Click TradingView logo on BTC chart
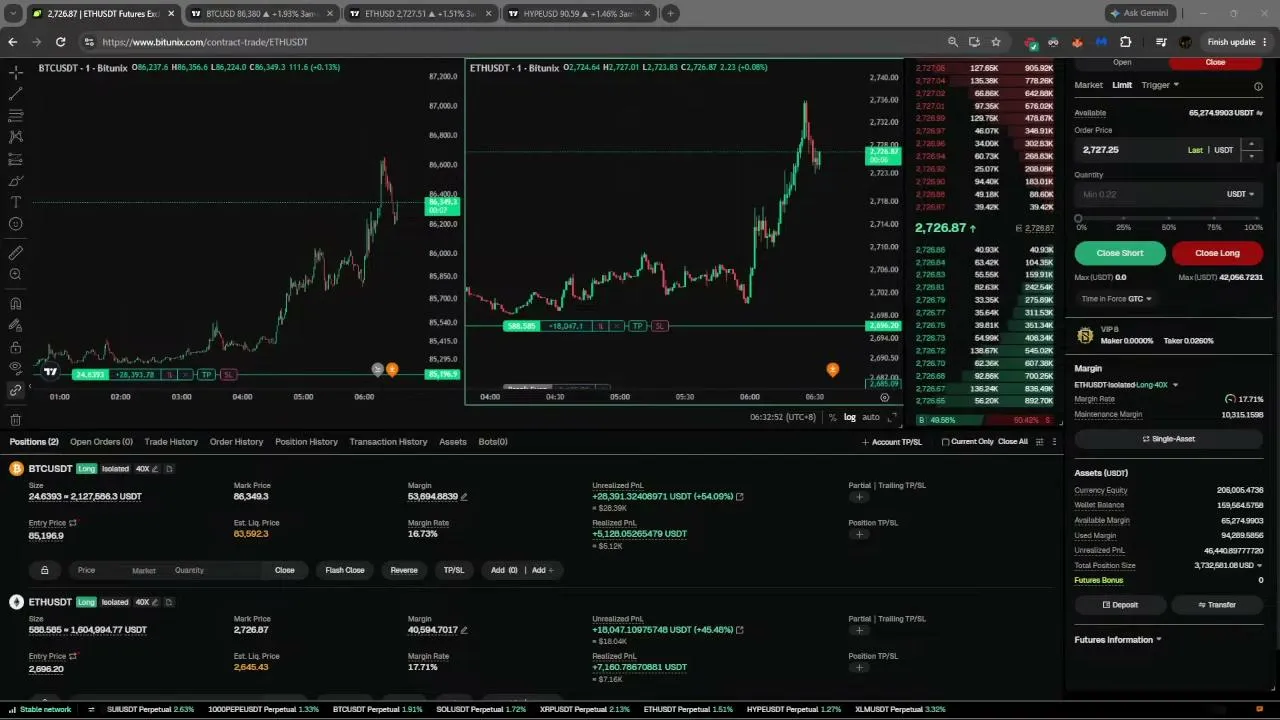 click(x=50, y=372)
